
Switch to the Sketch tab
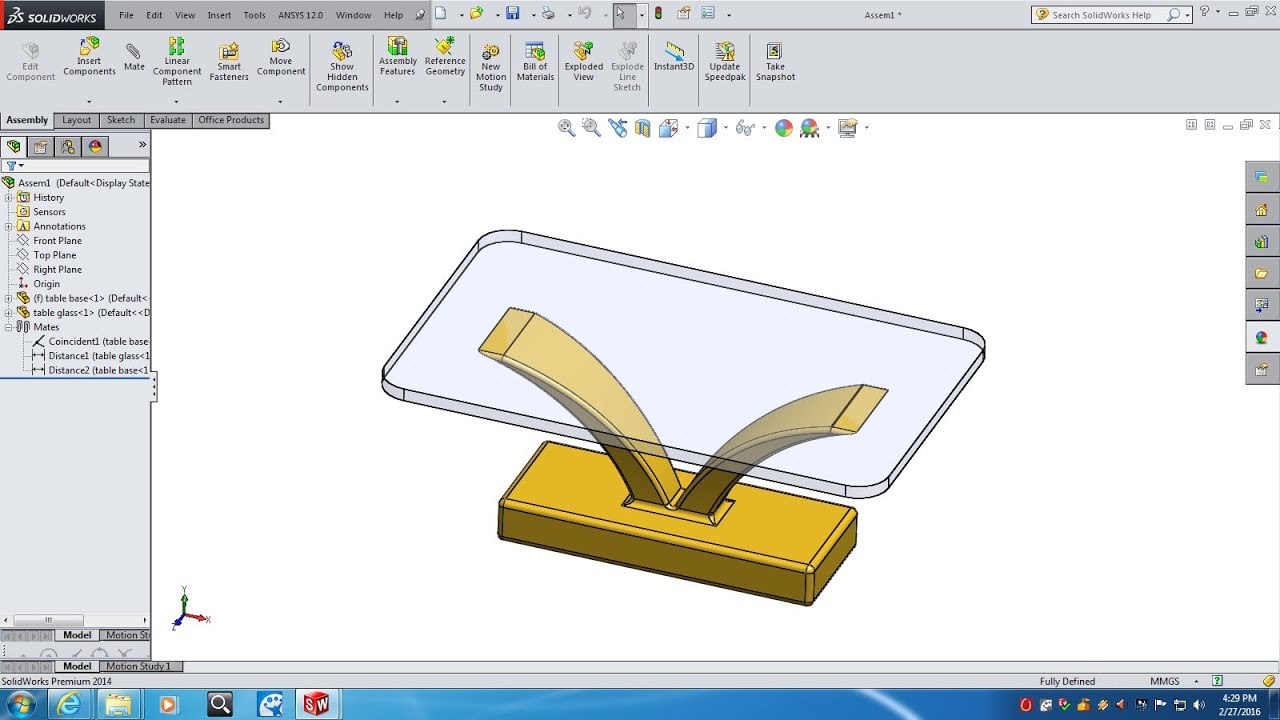point(121,120)
